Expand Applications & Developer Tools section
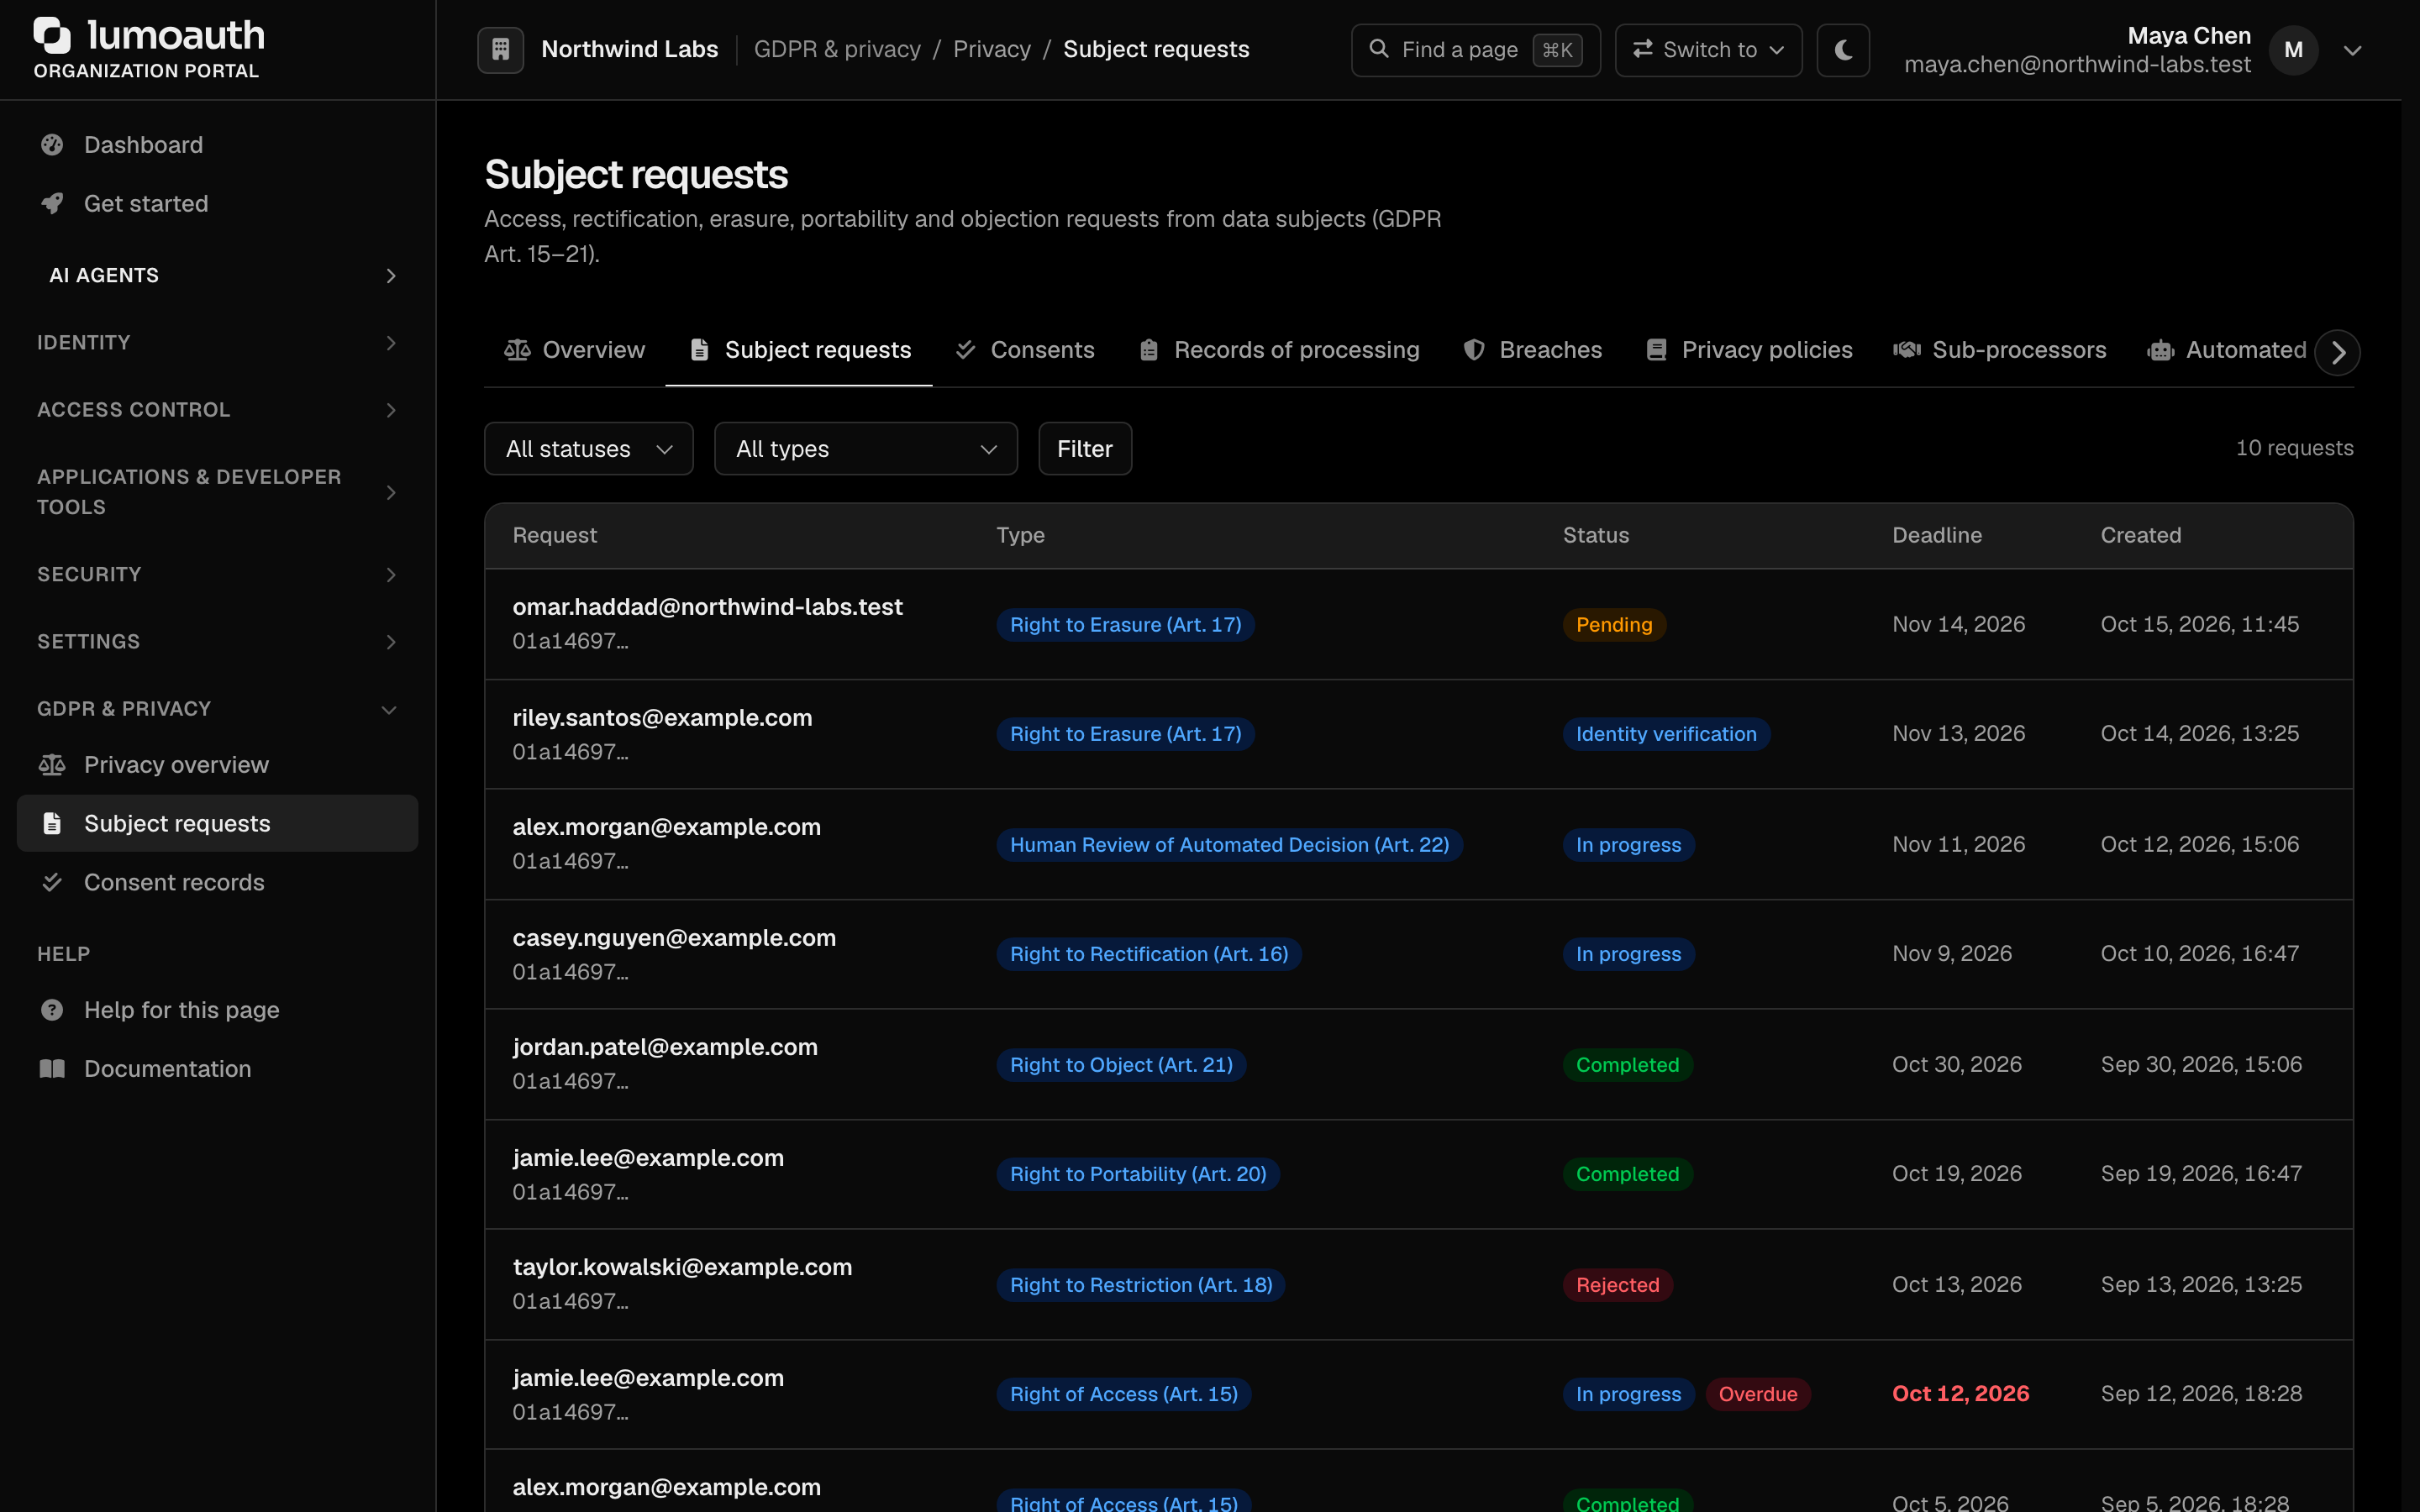This screenshot has width=2420, height=1512. (217, 492)
